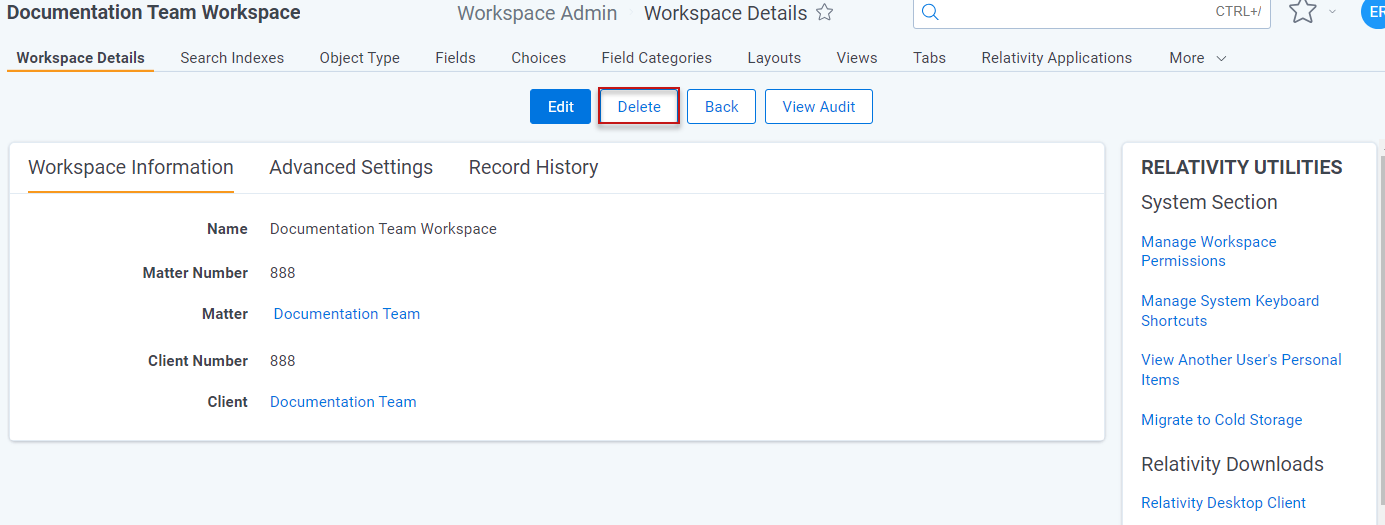Screen dimensions: 1385x525
Task: Open the large favorites star icon
Action: click(1302, 11)
